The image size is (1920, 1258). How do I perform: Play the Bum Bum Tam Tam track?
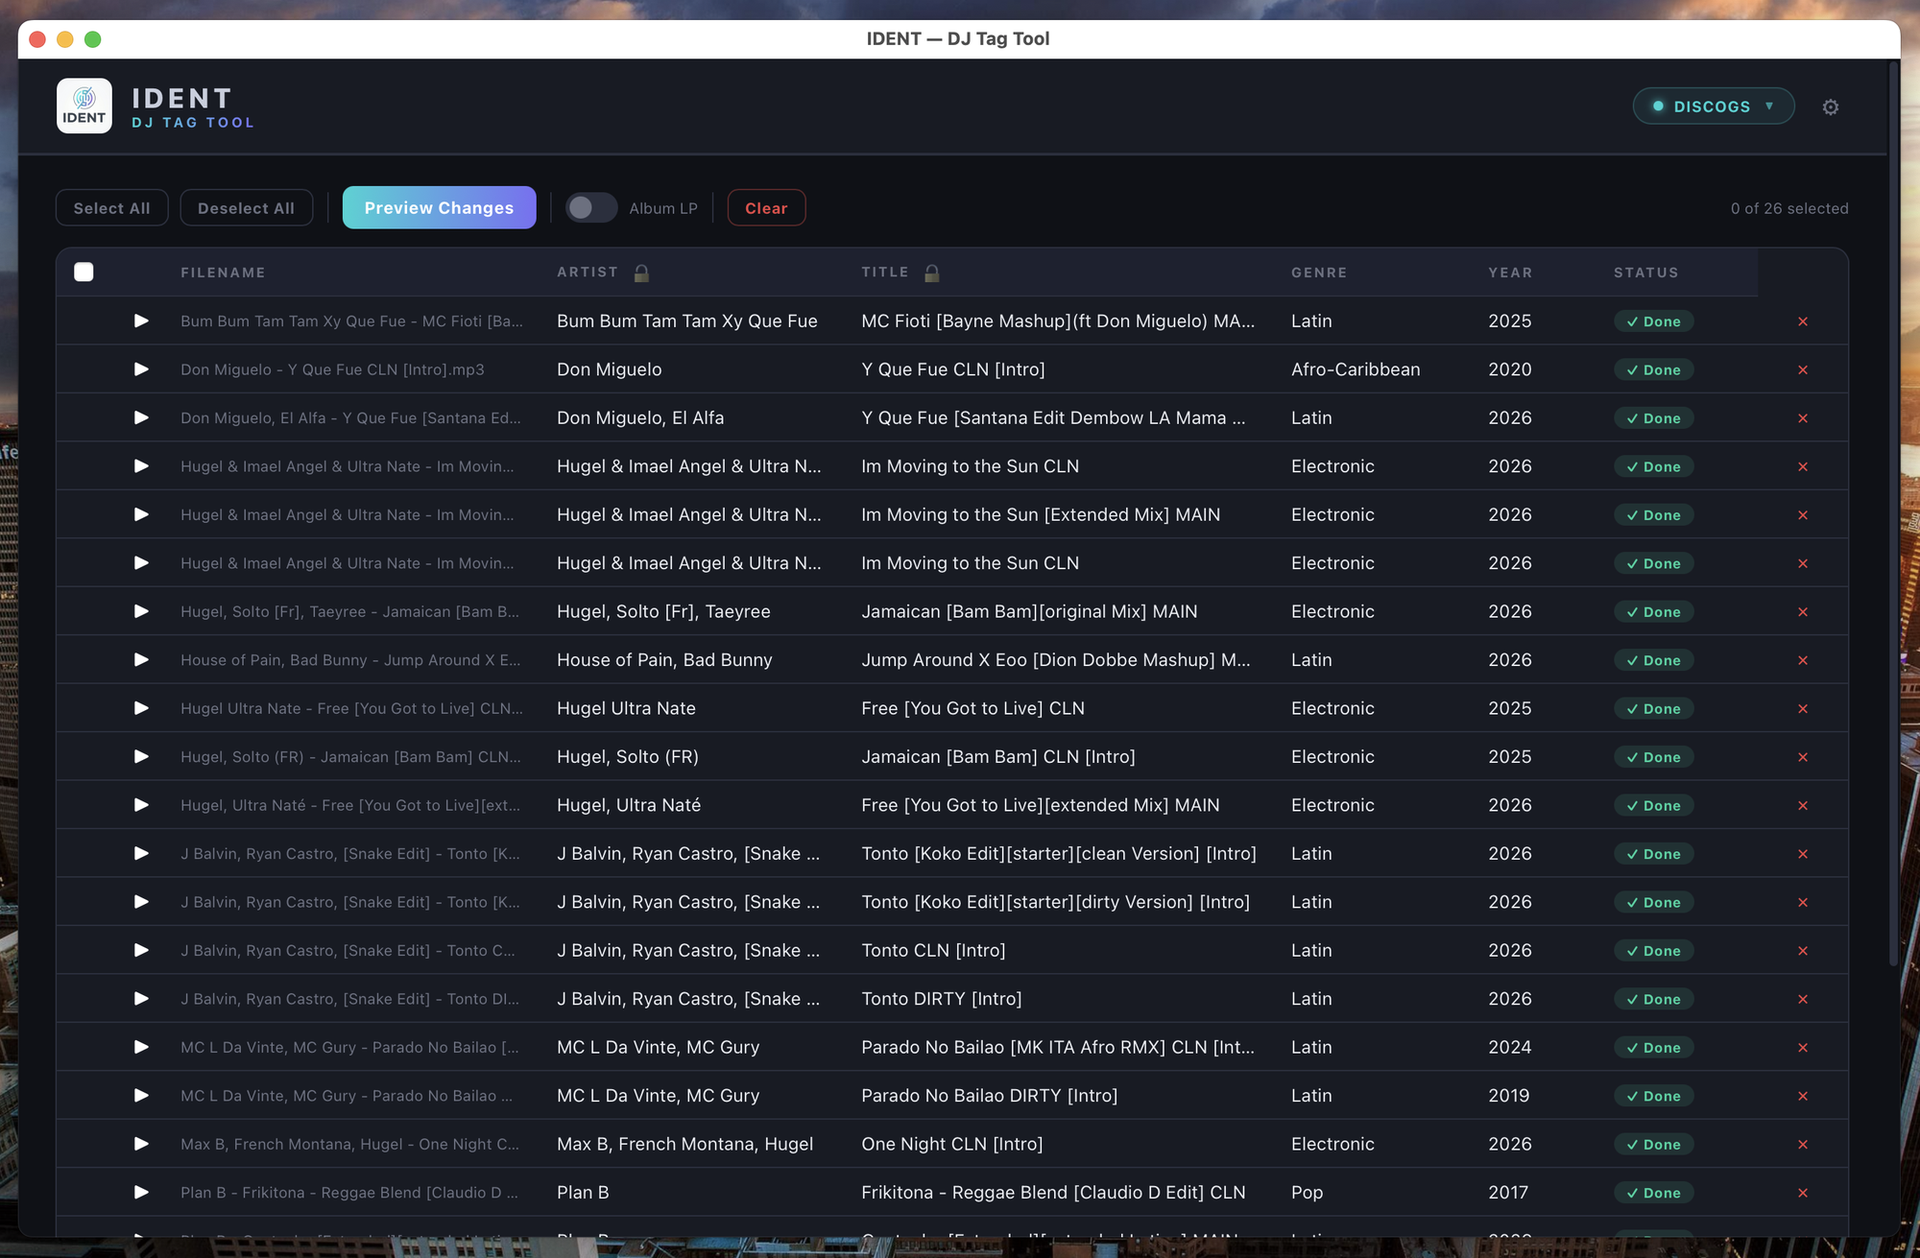(141, 321)
